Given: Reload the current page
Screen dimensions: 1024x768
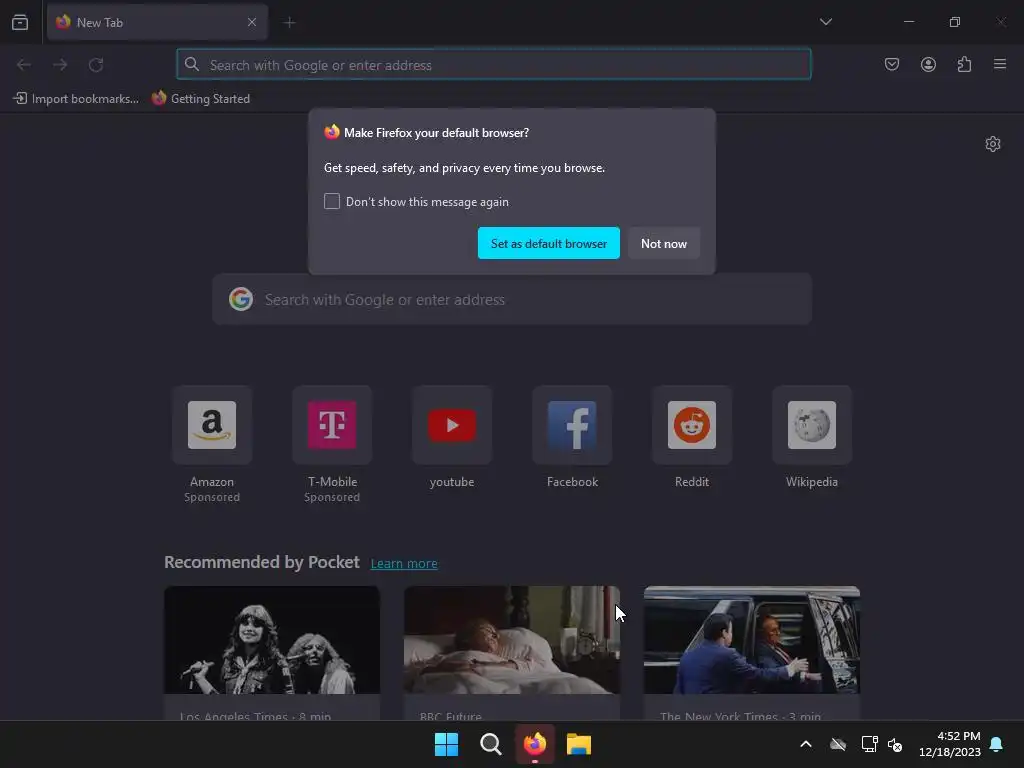Looking at the screenshot, I should [x=96, y=65].
